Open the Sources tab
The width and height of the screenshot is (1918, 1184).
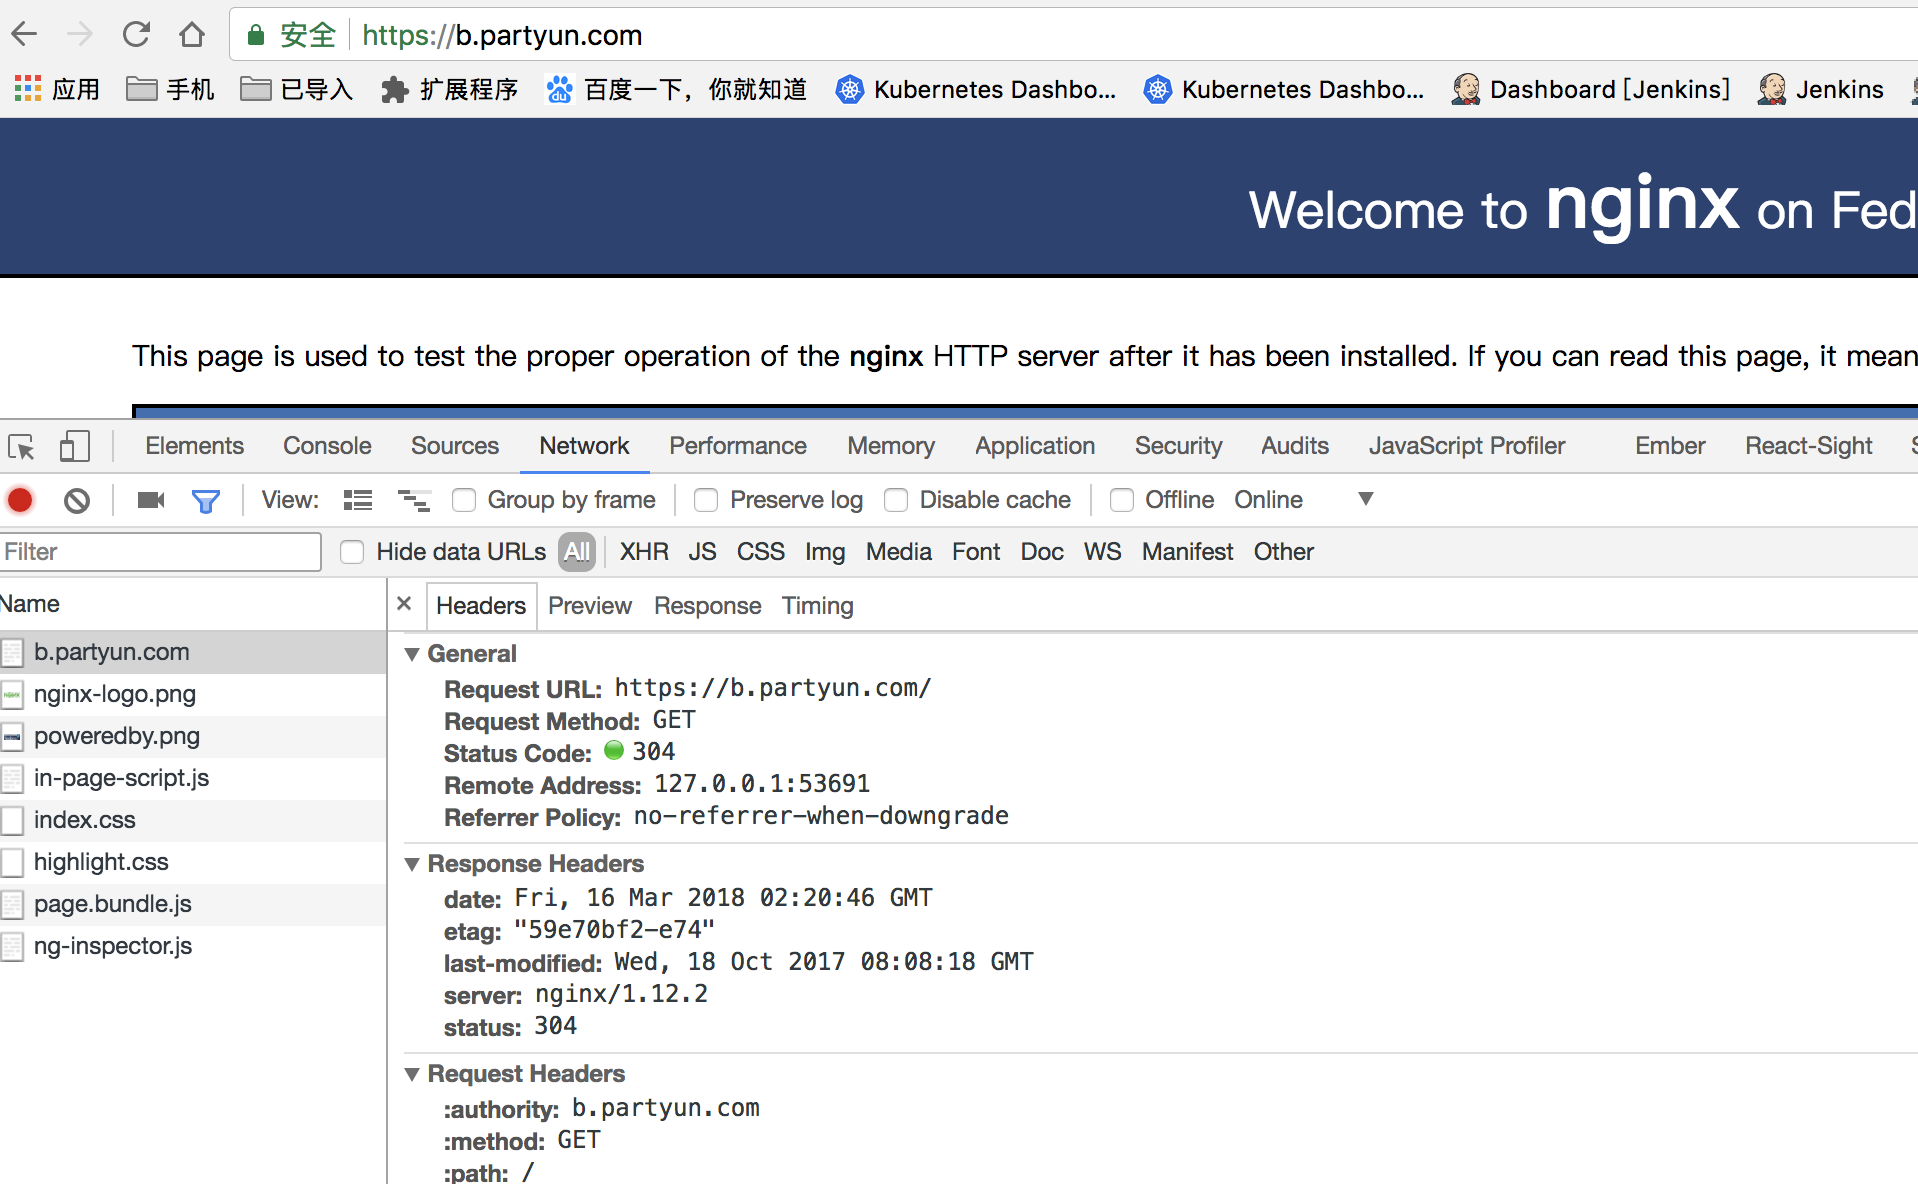click(x=455, y=446)
